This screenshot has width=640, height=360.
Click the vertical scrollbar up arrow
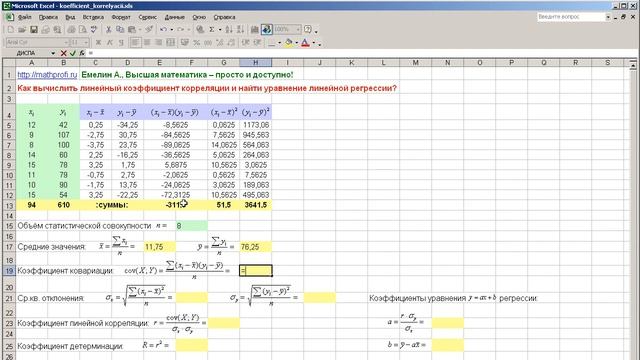click(633, 67)
